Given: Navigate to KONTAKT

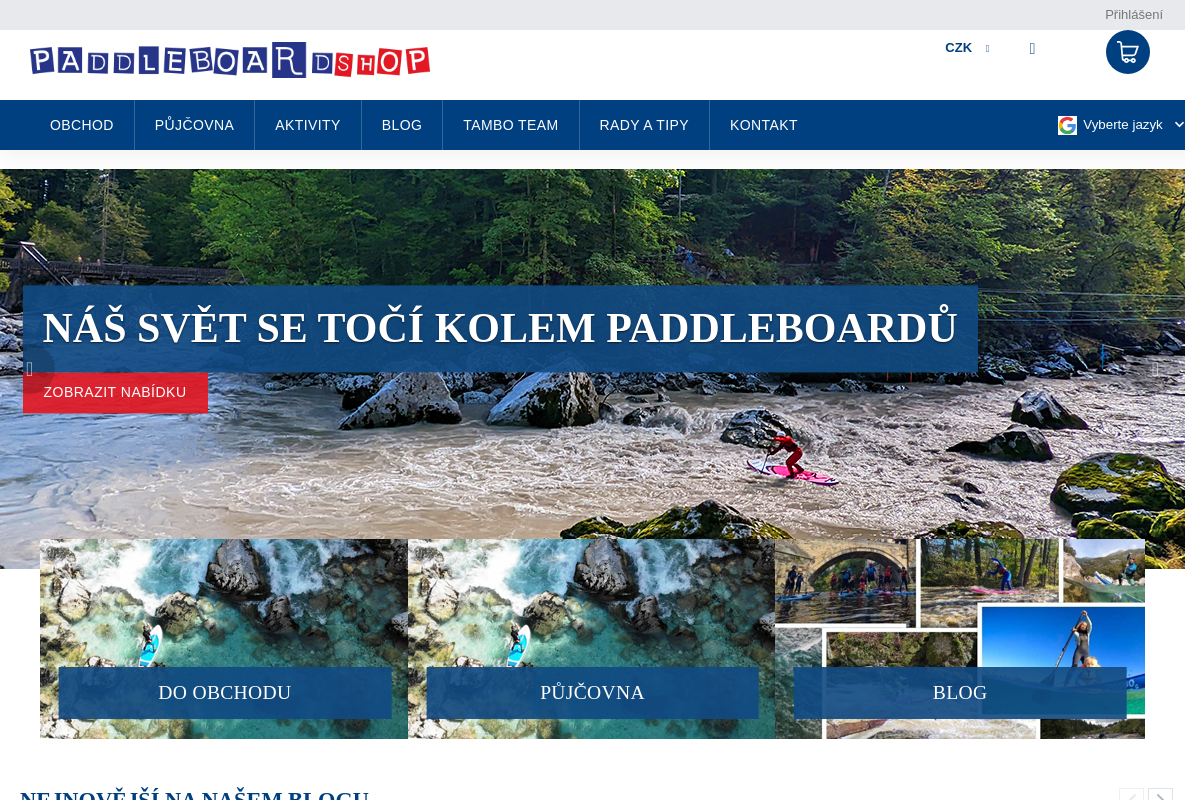Looking at the screenshot, I should pyautogui.click(x=763, y=125).
